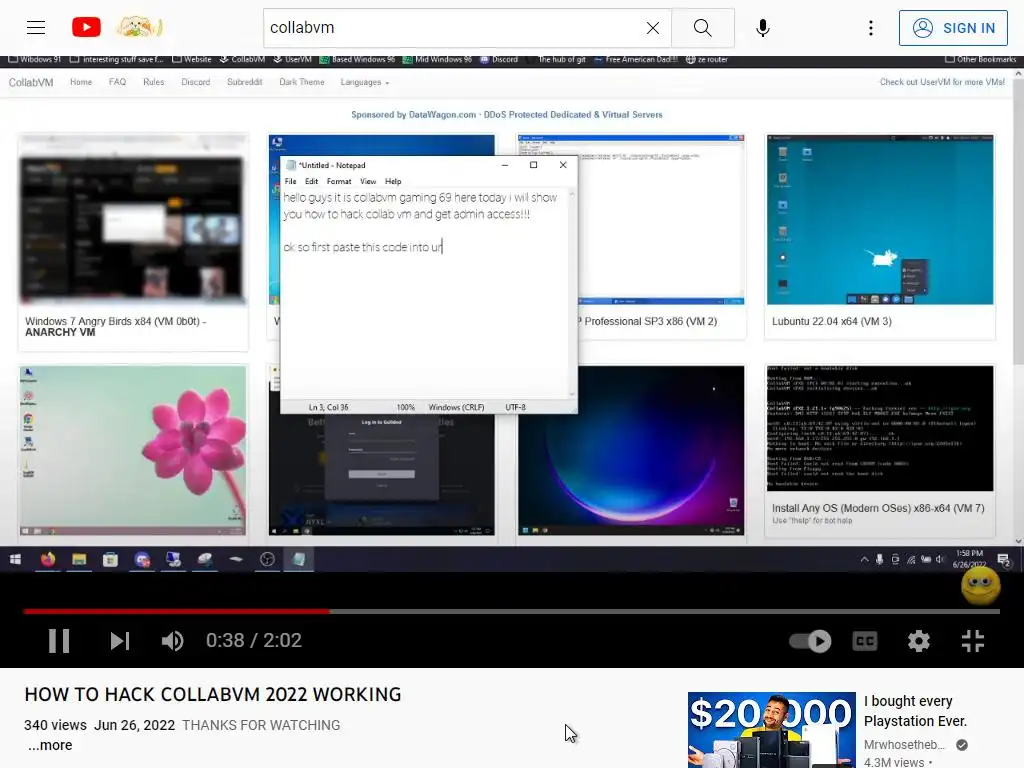Viewport: 1024px width, 768px height.
Task: Click the tray volume speaker icon
Action: [x=940, y=560]
